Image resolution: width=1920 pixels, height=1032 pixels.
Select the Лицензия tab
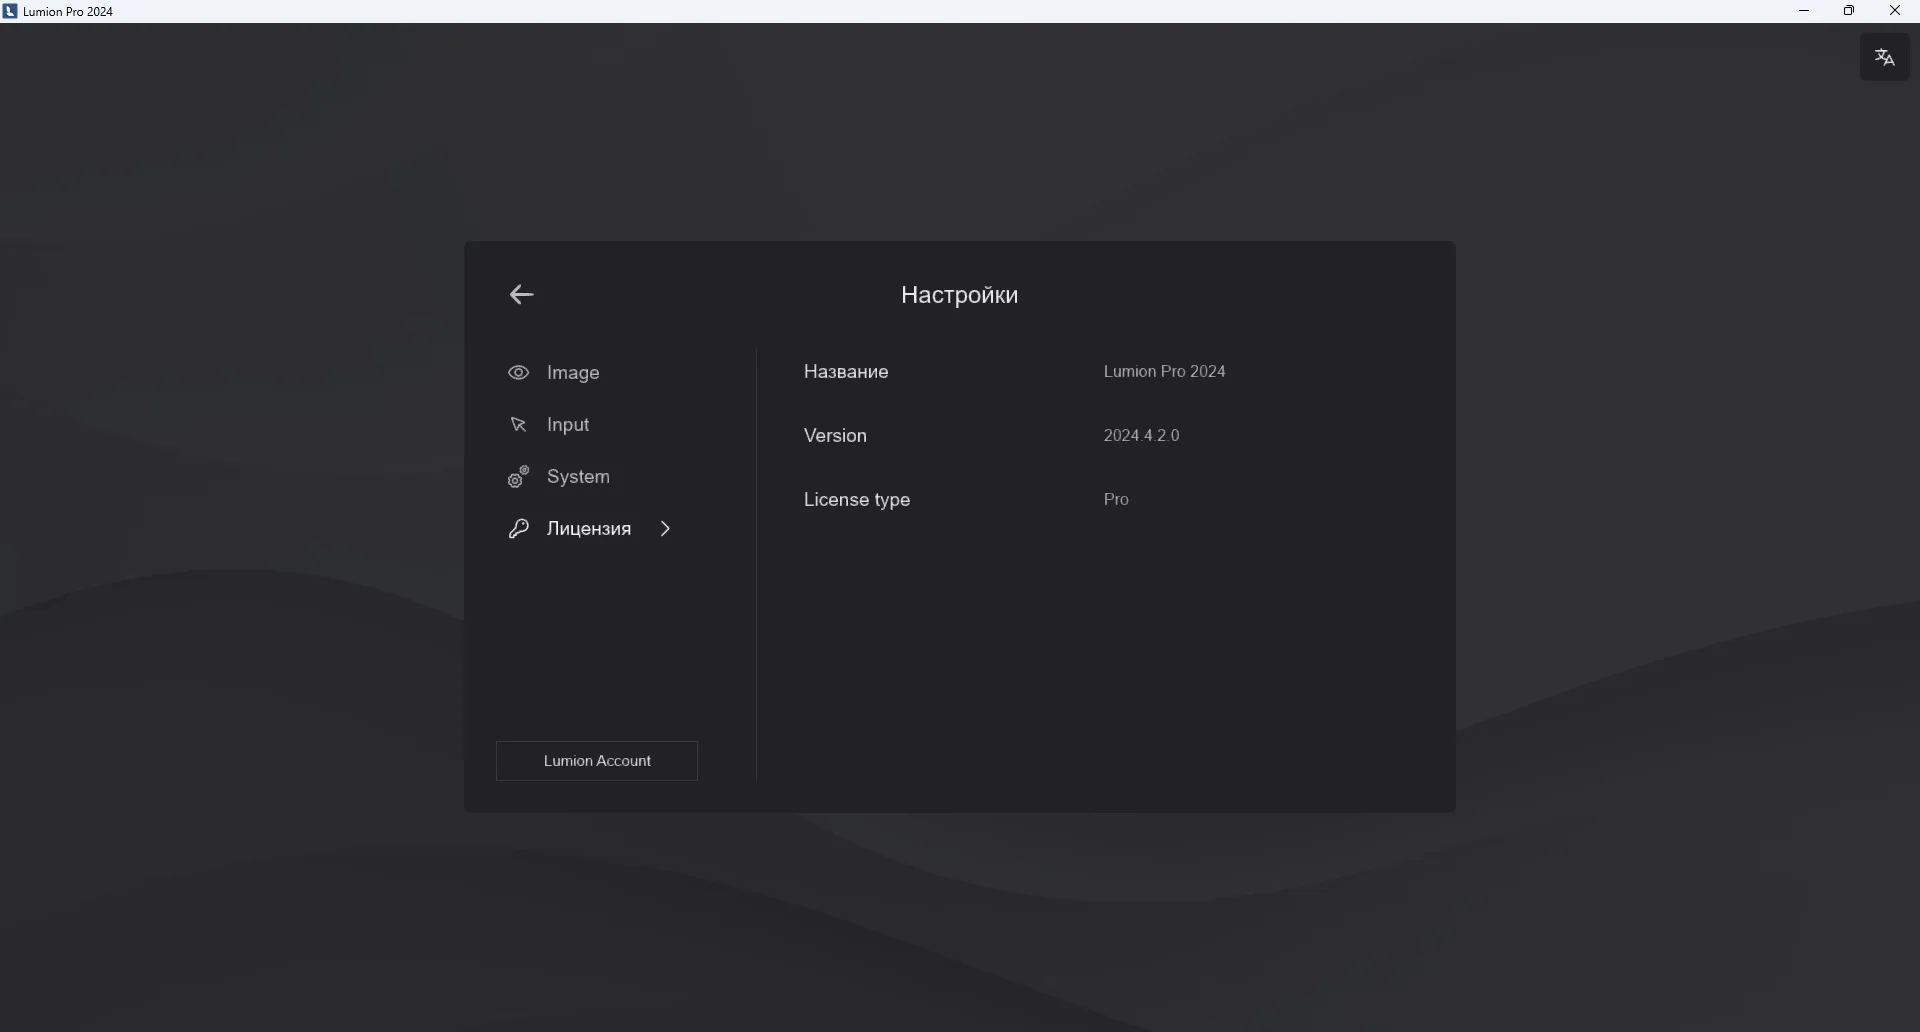click(590, 529)
